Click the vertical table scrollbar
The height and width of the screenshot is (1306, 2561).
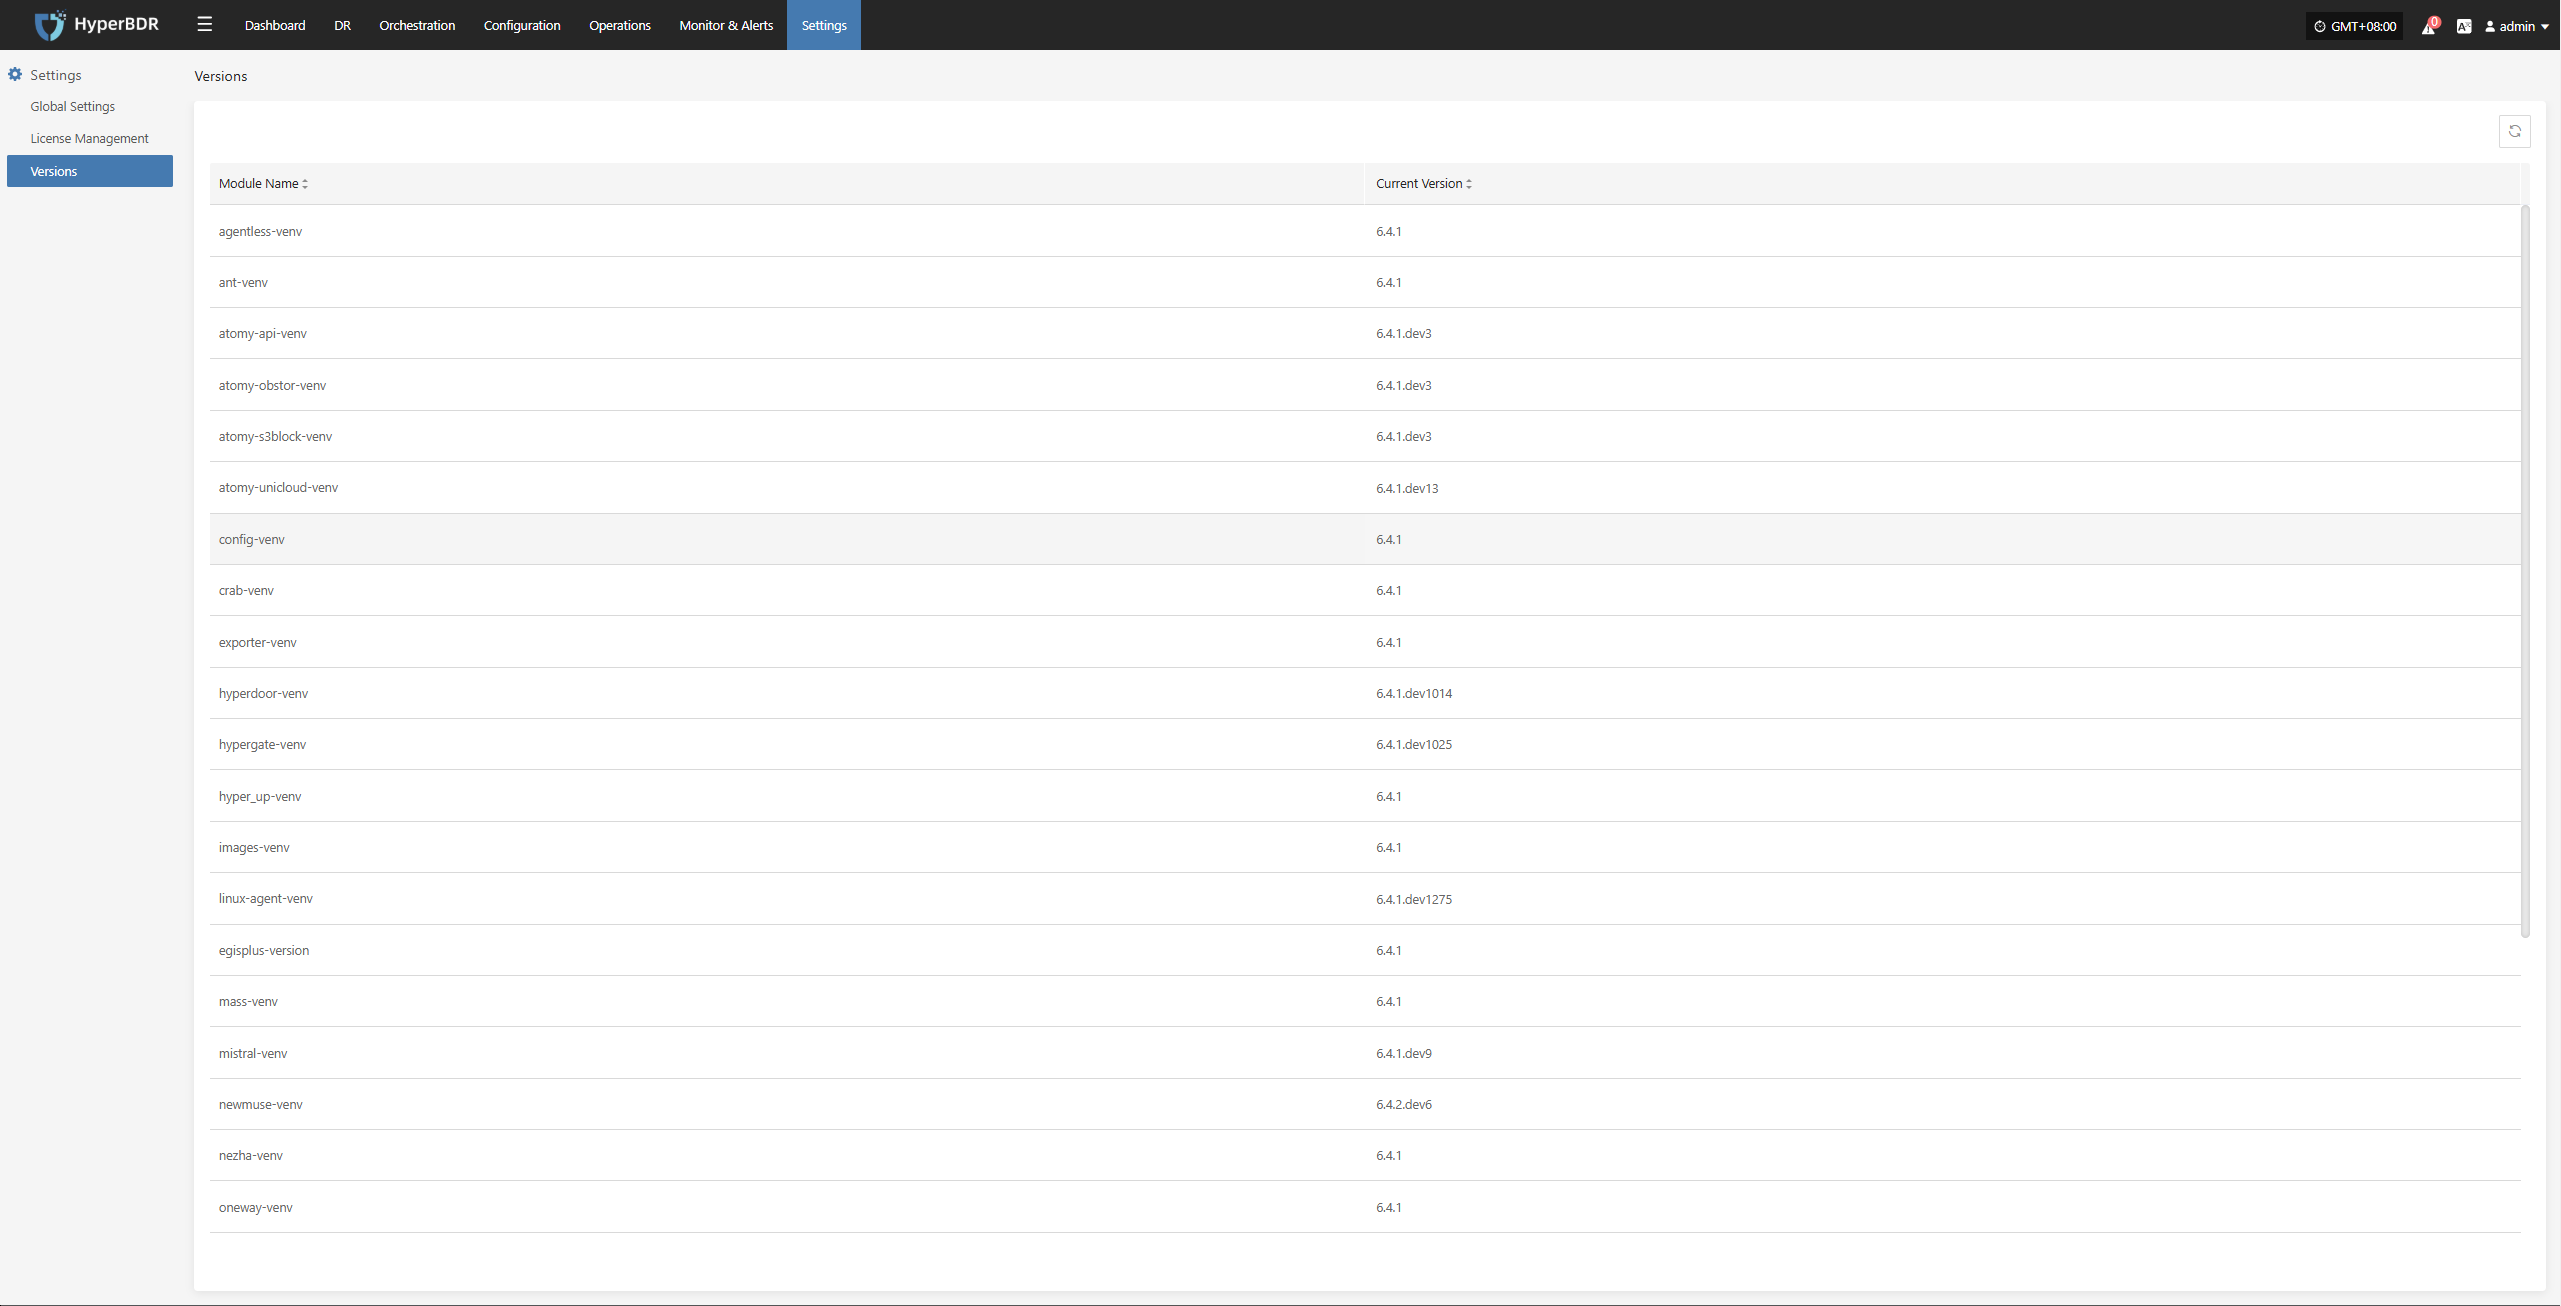(x=2525, y=570)
